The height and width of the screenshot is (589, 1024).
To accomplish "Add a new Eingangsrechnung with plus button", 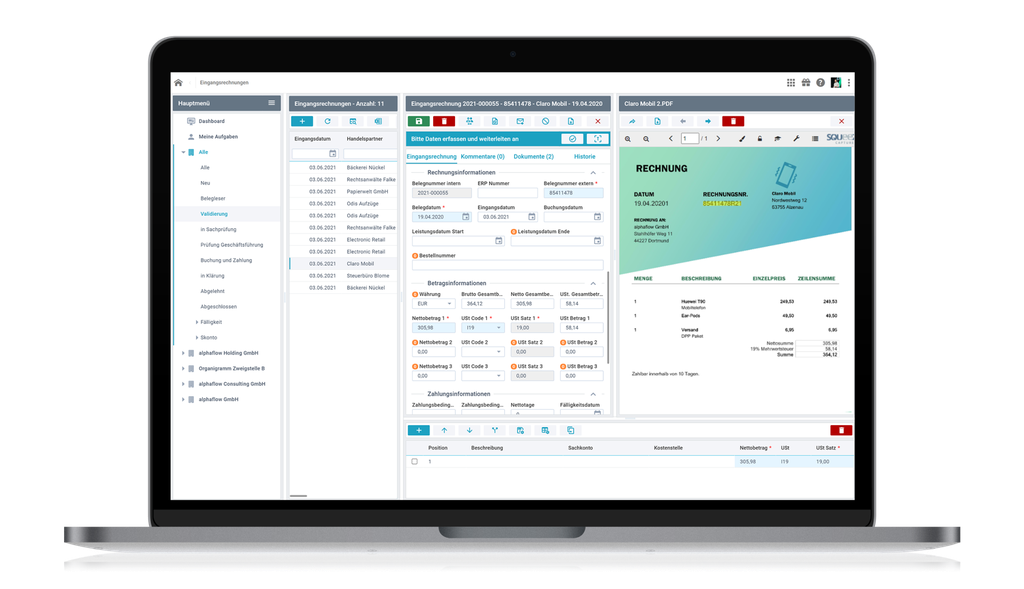I will (302, 121).
